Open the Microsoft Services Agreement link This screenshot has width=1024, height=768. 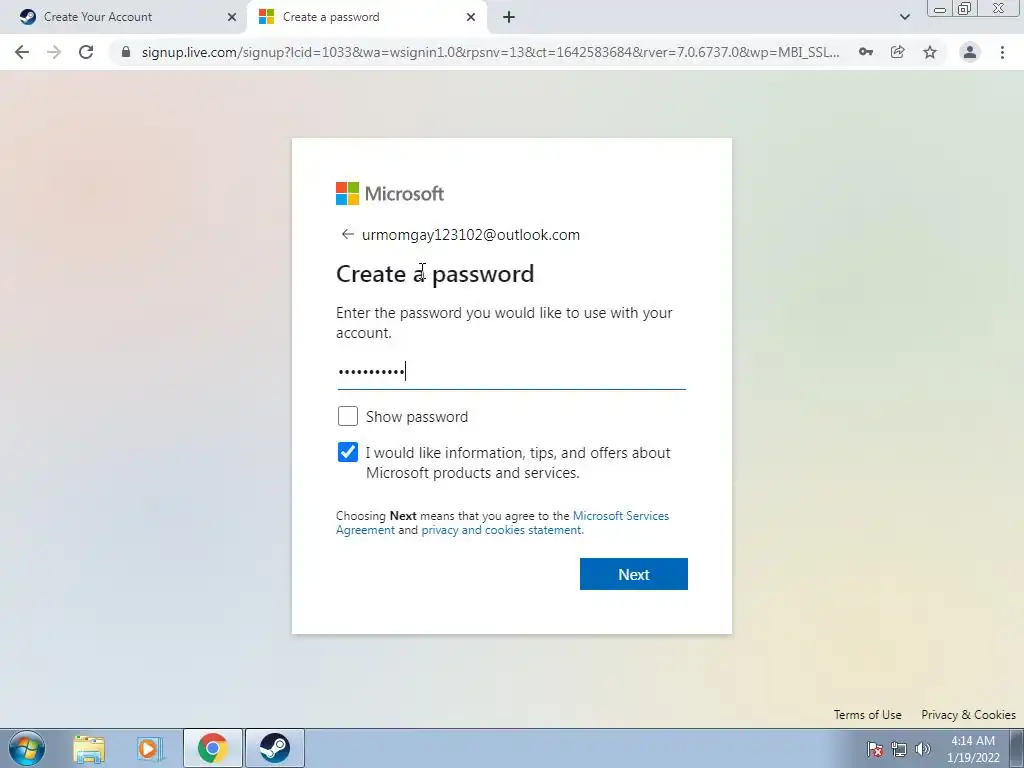(503, 522)
